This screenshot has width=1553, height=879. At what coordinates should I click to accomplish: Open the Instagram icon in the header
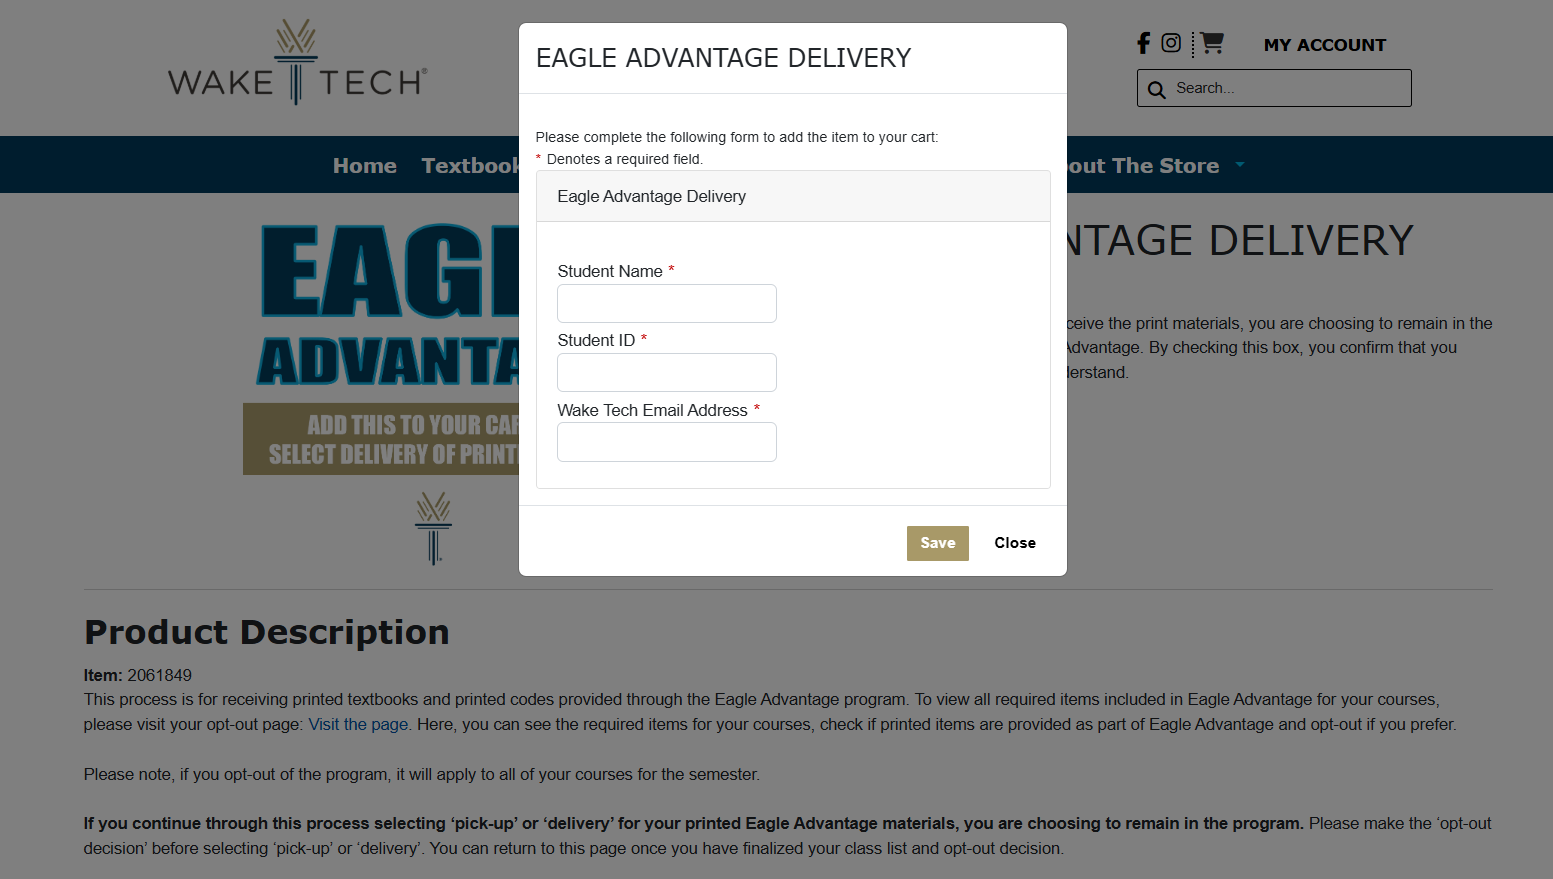click(1171, 43)
